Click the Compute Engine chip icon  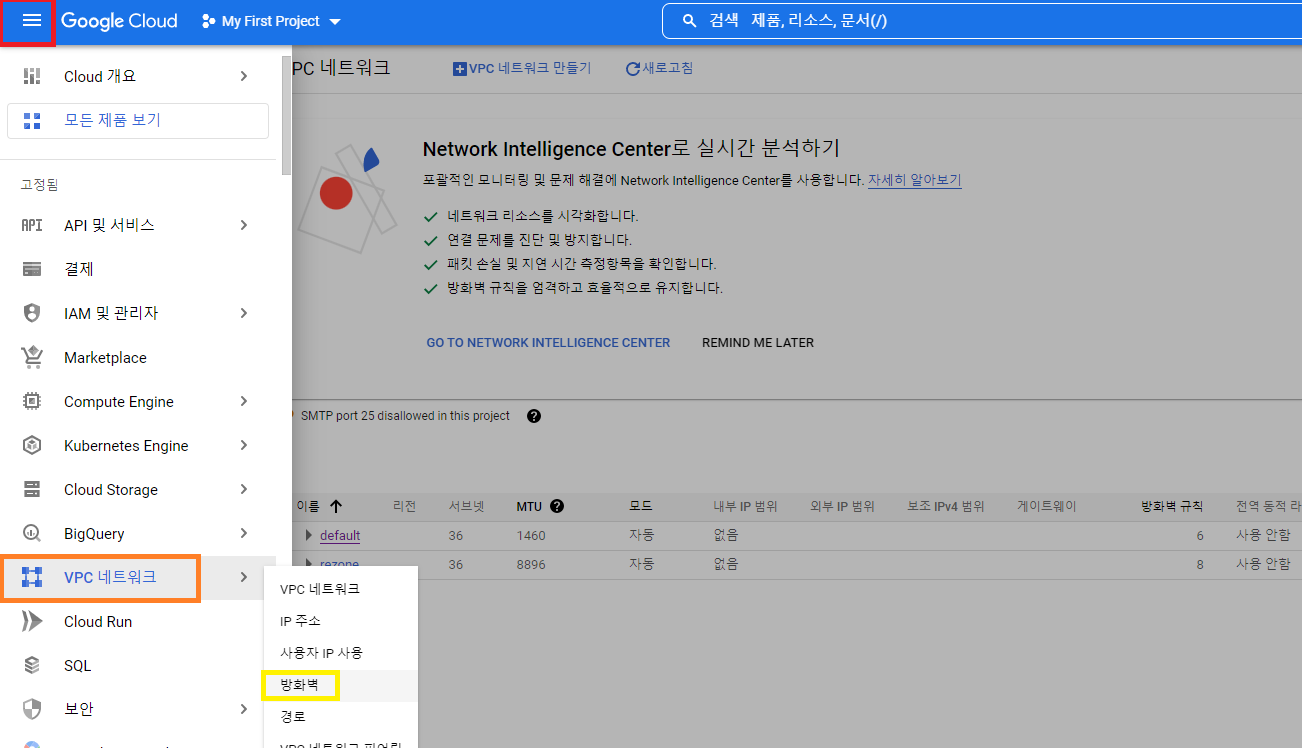pyautogui.click(x=32, y=401)
